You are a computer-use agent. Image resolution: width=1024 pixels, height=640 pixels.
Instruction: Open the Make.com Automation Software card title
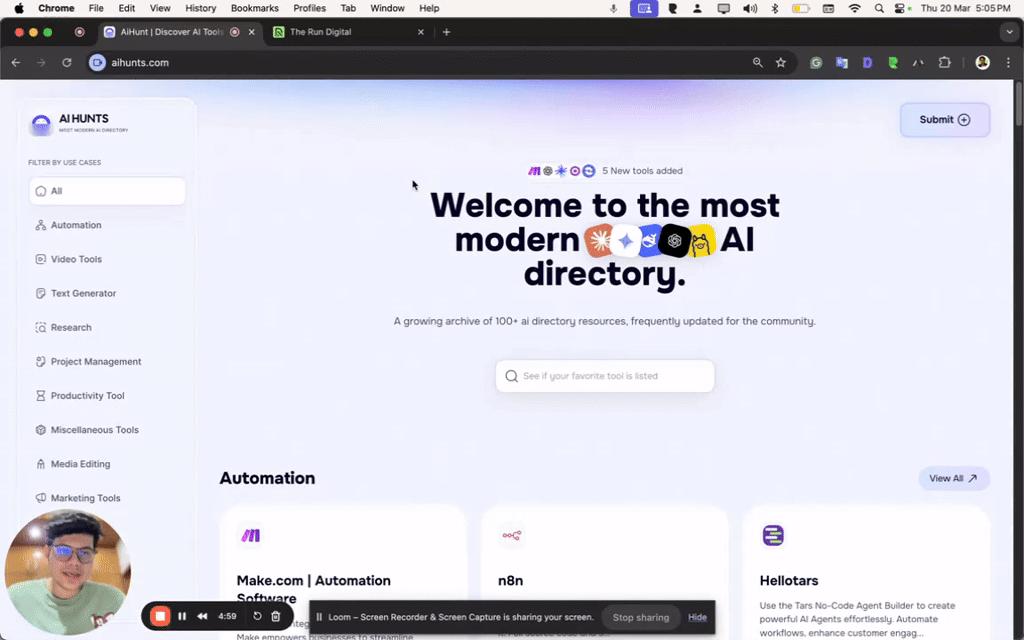[313, 589]
